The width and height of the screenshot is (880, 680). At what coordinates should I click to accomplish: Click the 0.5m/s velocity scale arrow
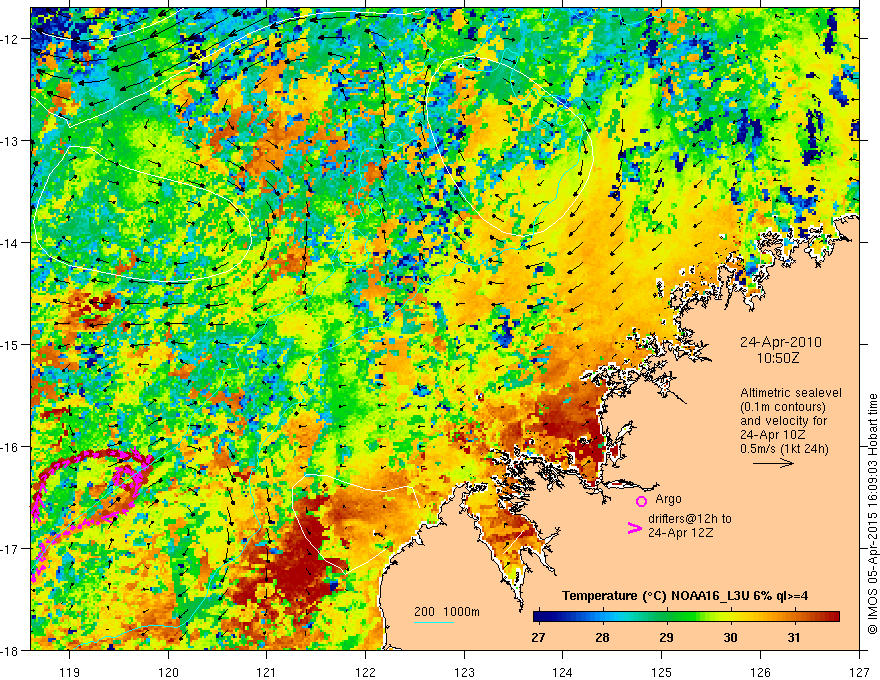click(773, 463)
